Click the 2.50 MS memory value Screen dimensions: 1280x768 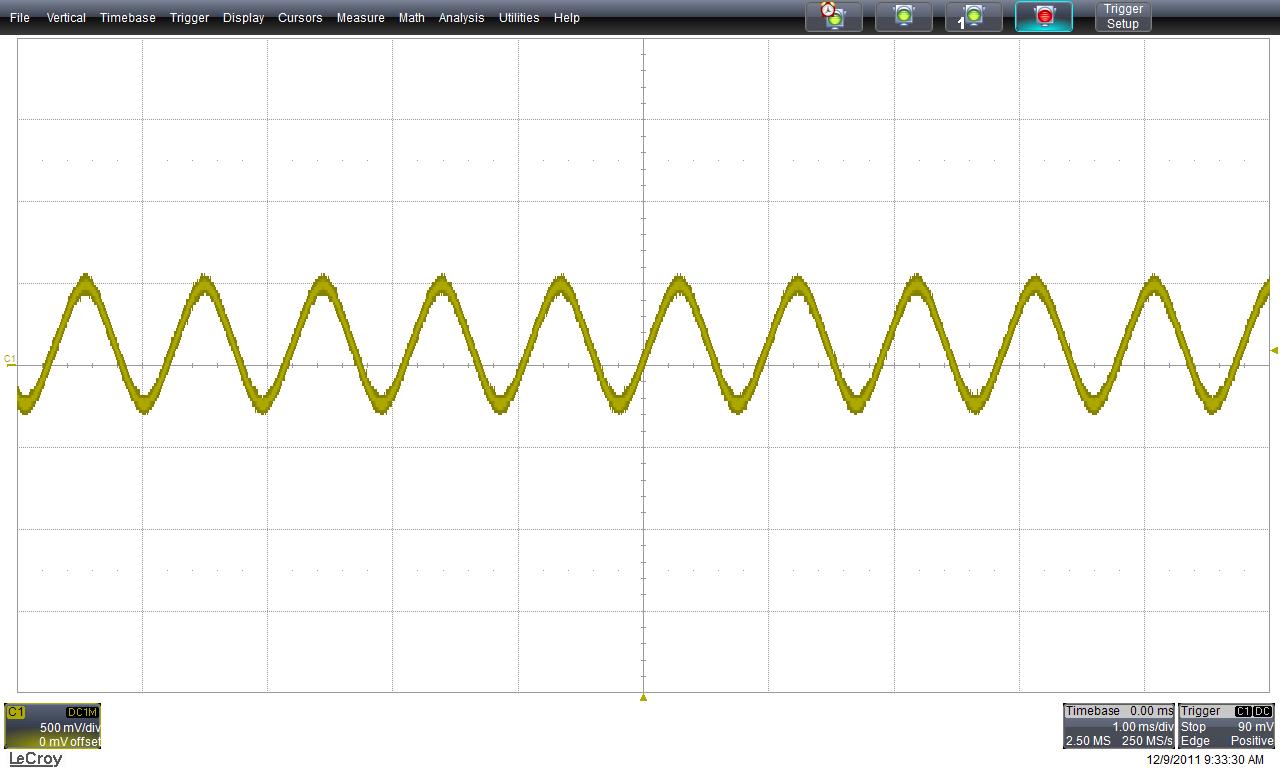tap(1088, 741)
